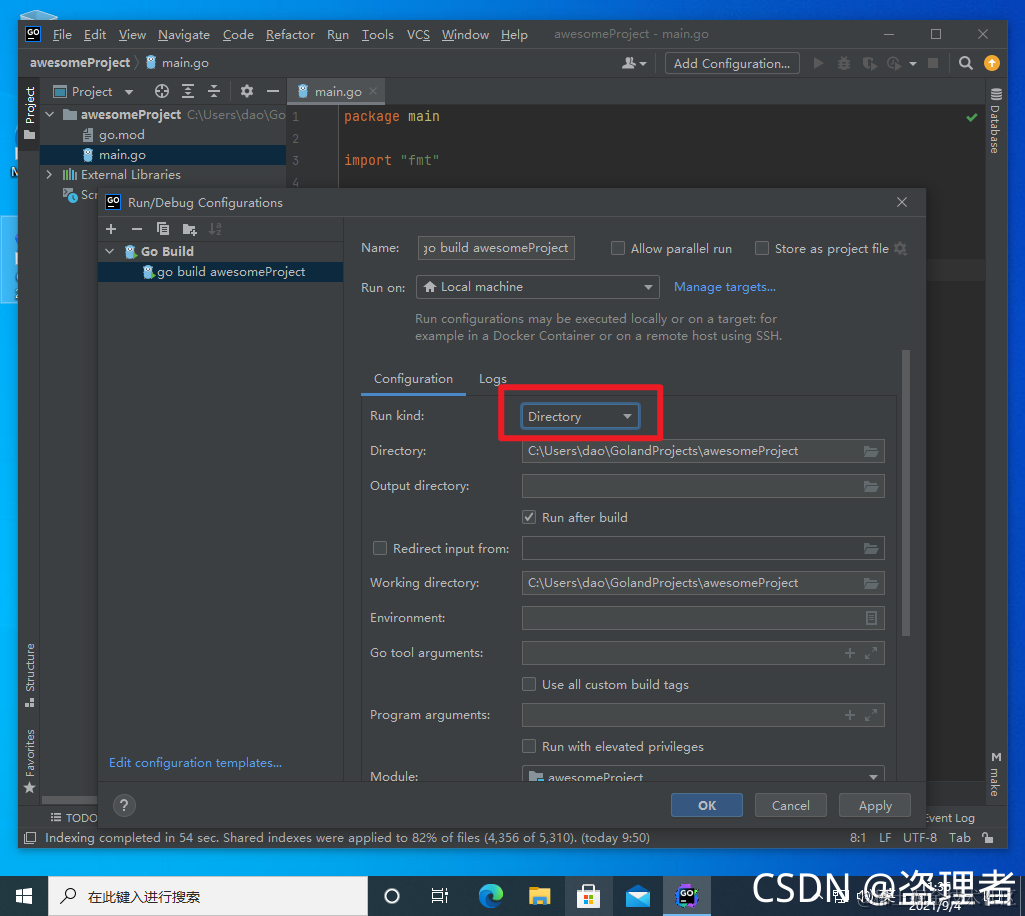Open Code With Me user icon

point(633,63)
